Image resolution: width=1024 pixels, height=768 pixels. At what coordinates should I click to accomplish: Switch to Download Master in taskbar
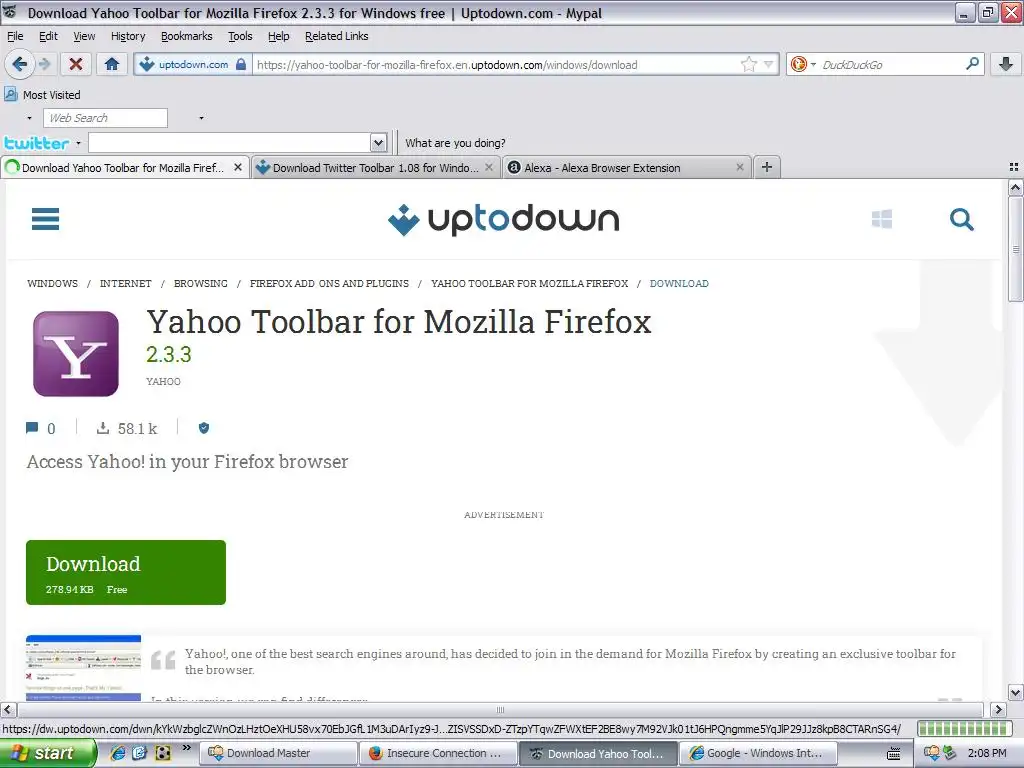[x=278, y=753]
